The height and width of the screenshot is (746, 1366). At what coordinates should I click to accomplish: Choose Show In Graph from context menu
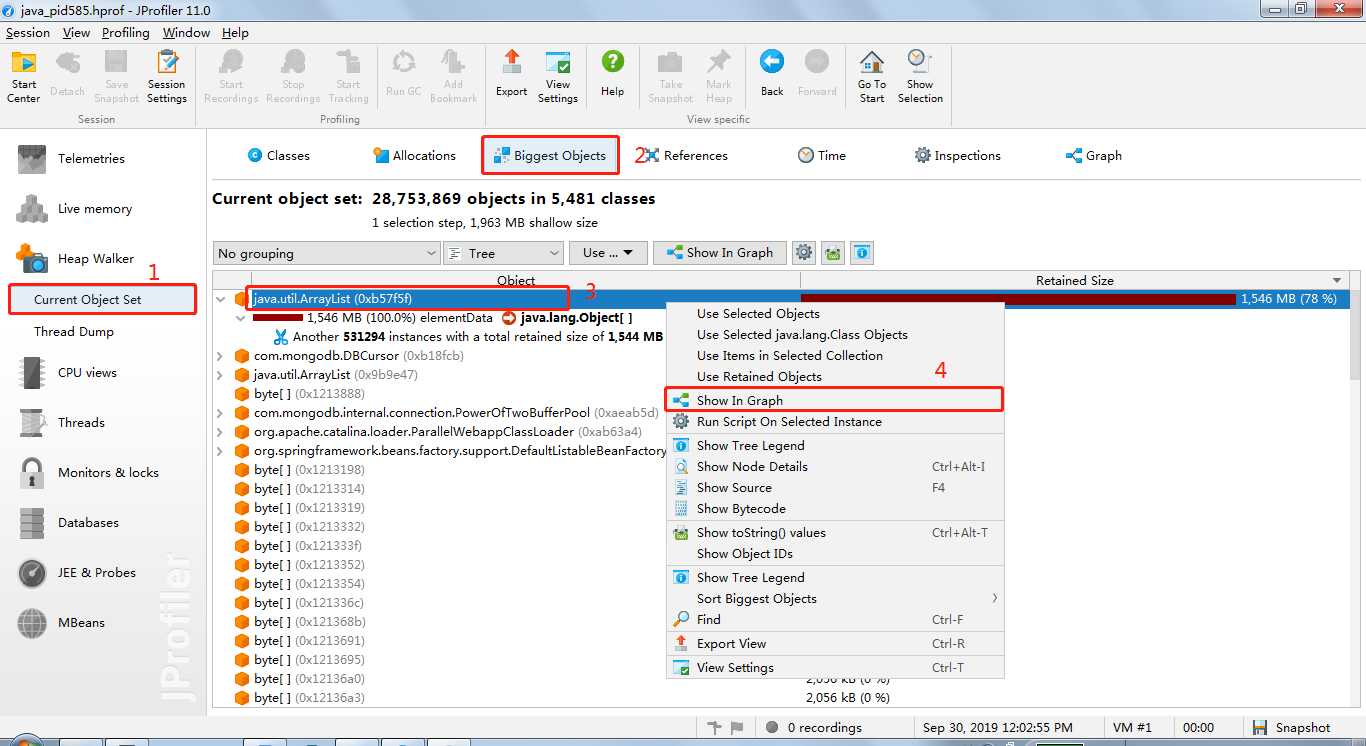click(835, 400)
